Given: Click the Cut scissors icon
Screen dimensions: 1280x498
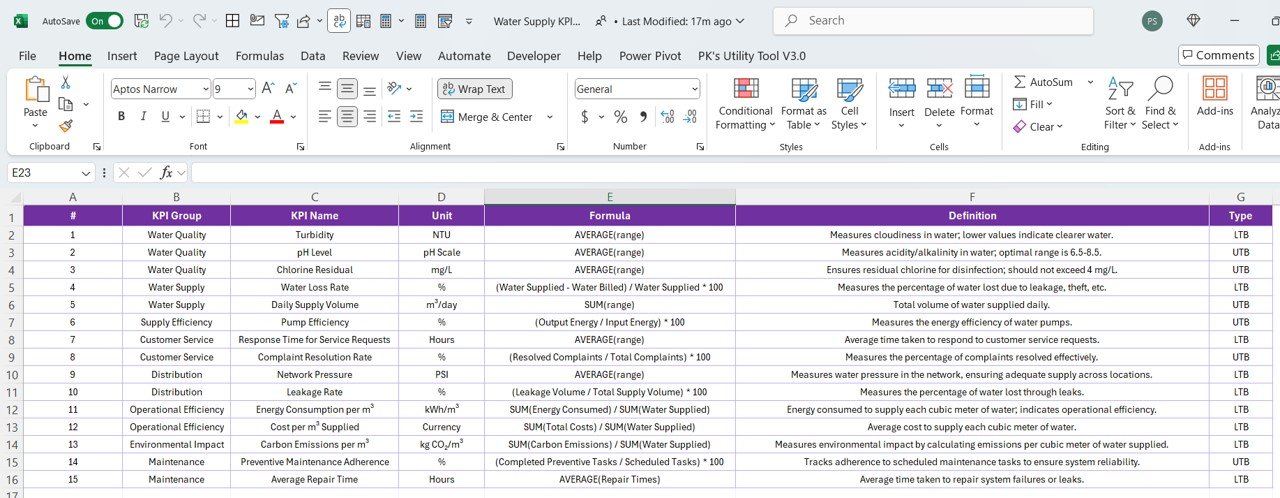Looking at the screenshot, I should 66,82.
